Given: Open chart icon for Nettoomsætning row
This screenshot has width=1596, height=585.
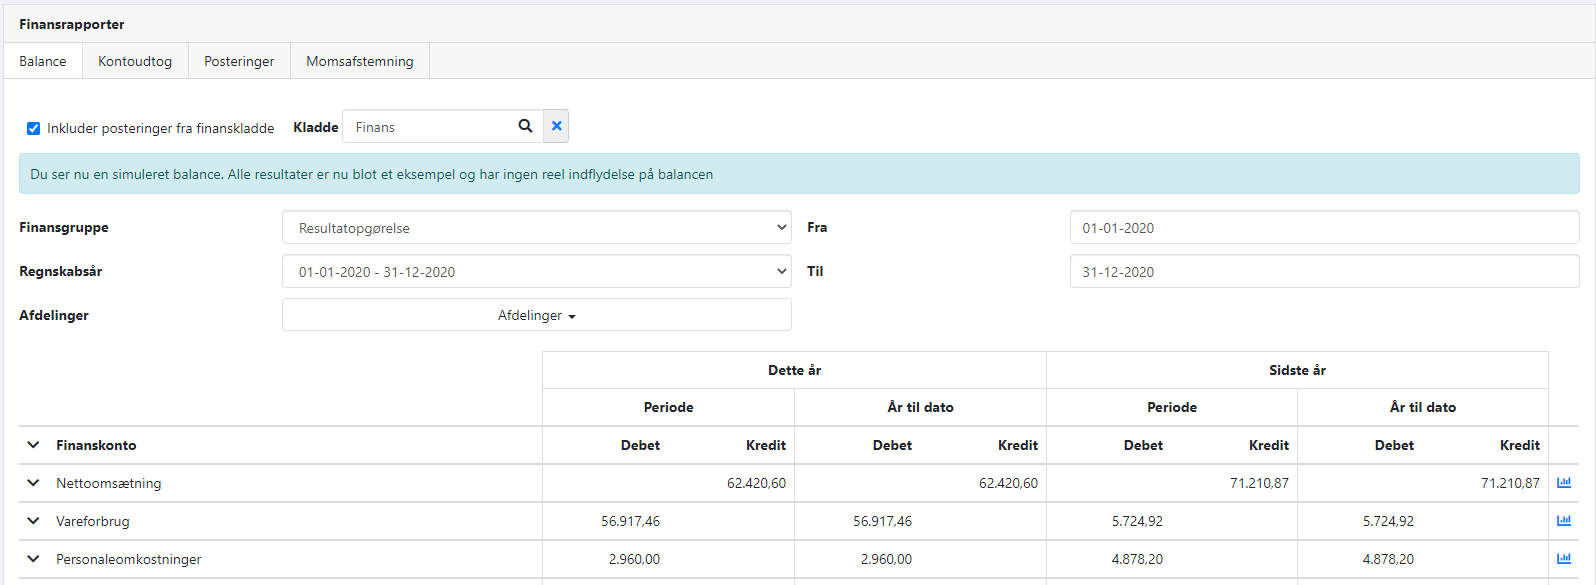Looking at the screenshot, I should pos(1564,483).
